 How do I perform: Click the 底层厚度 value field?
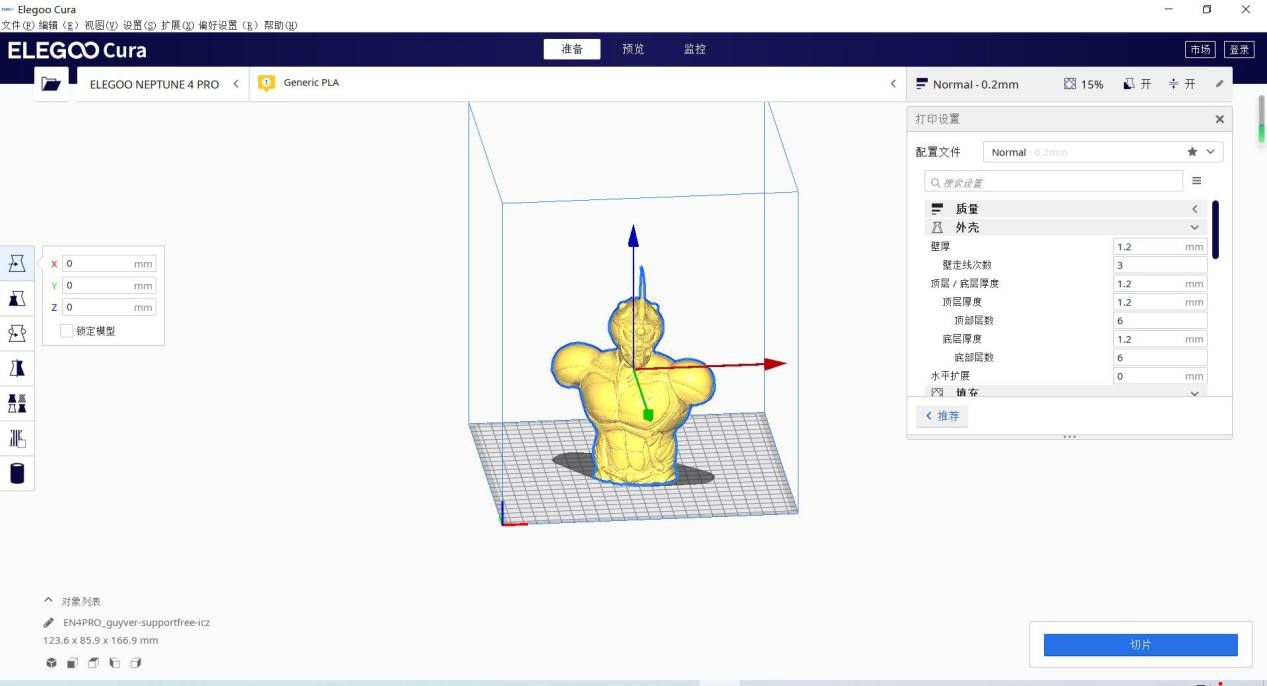(1160, 339)
